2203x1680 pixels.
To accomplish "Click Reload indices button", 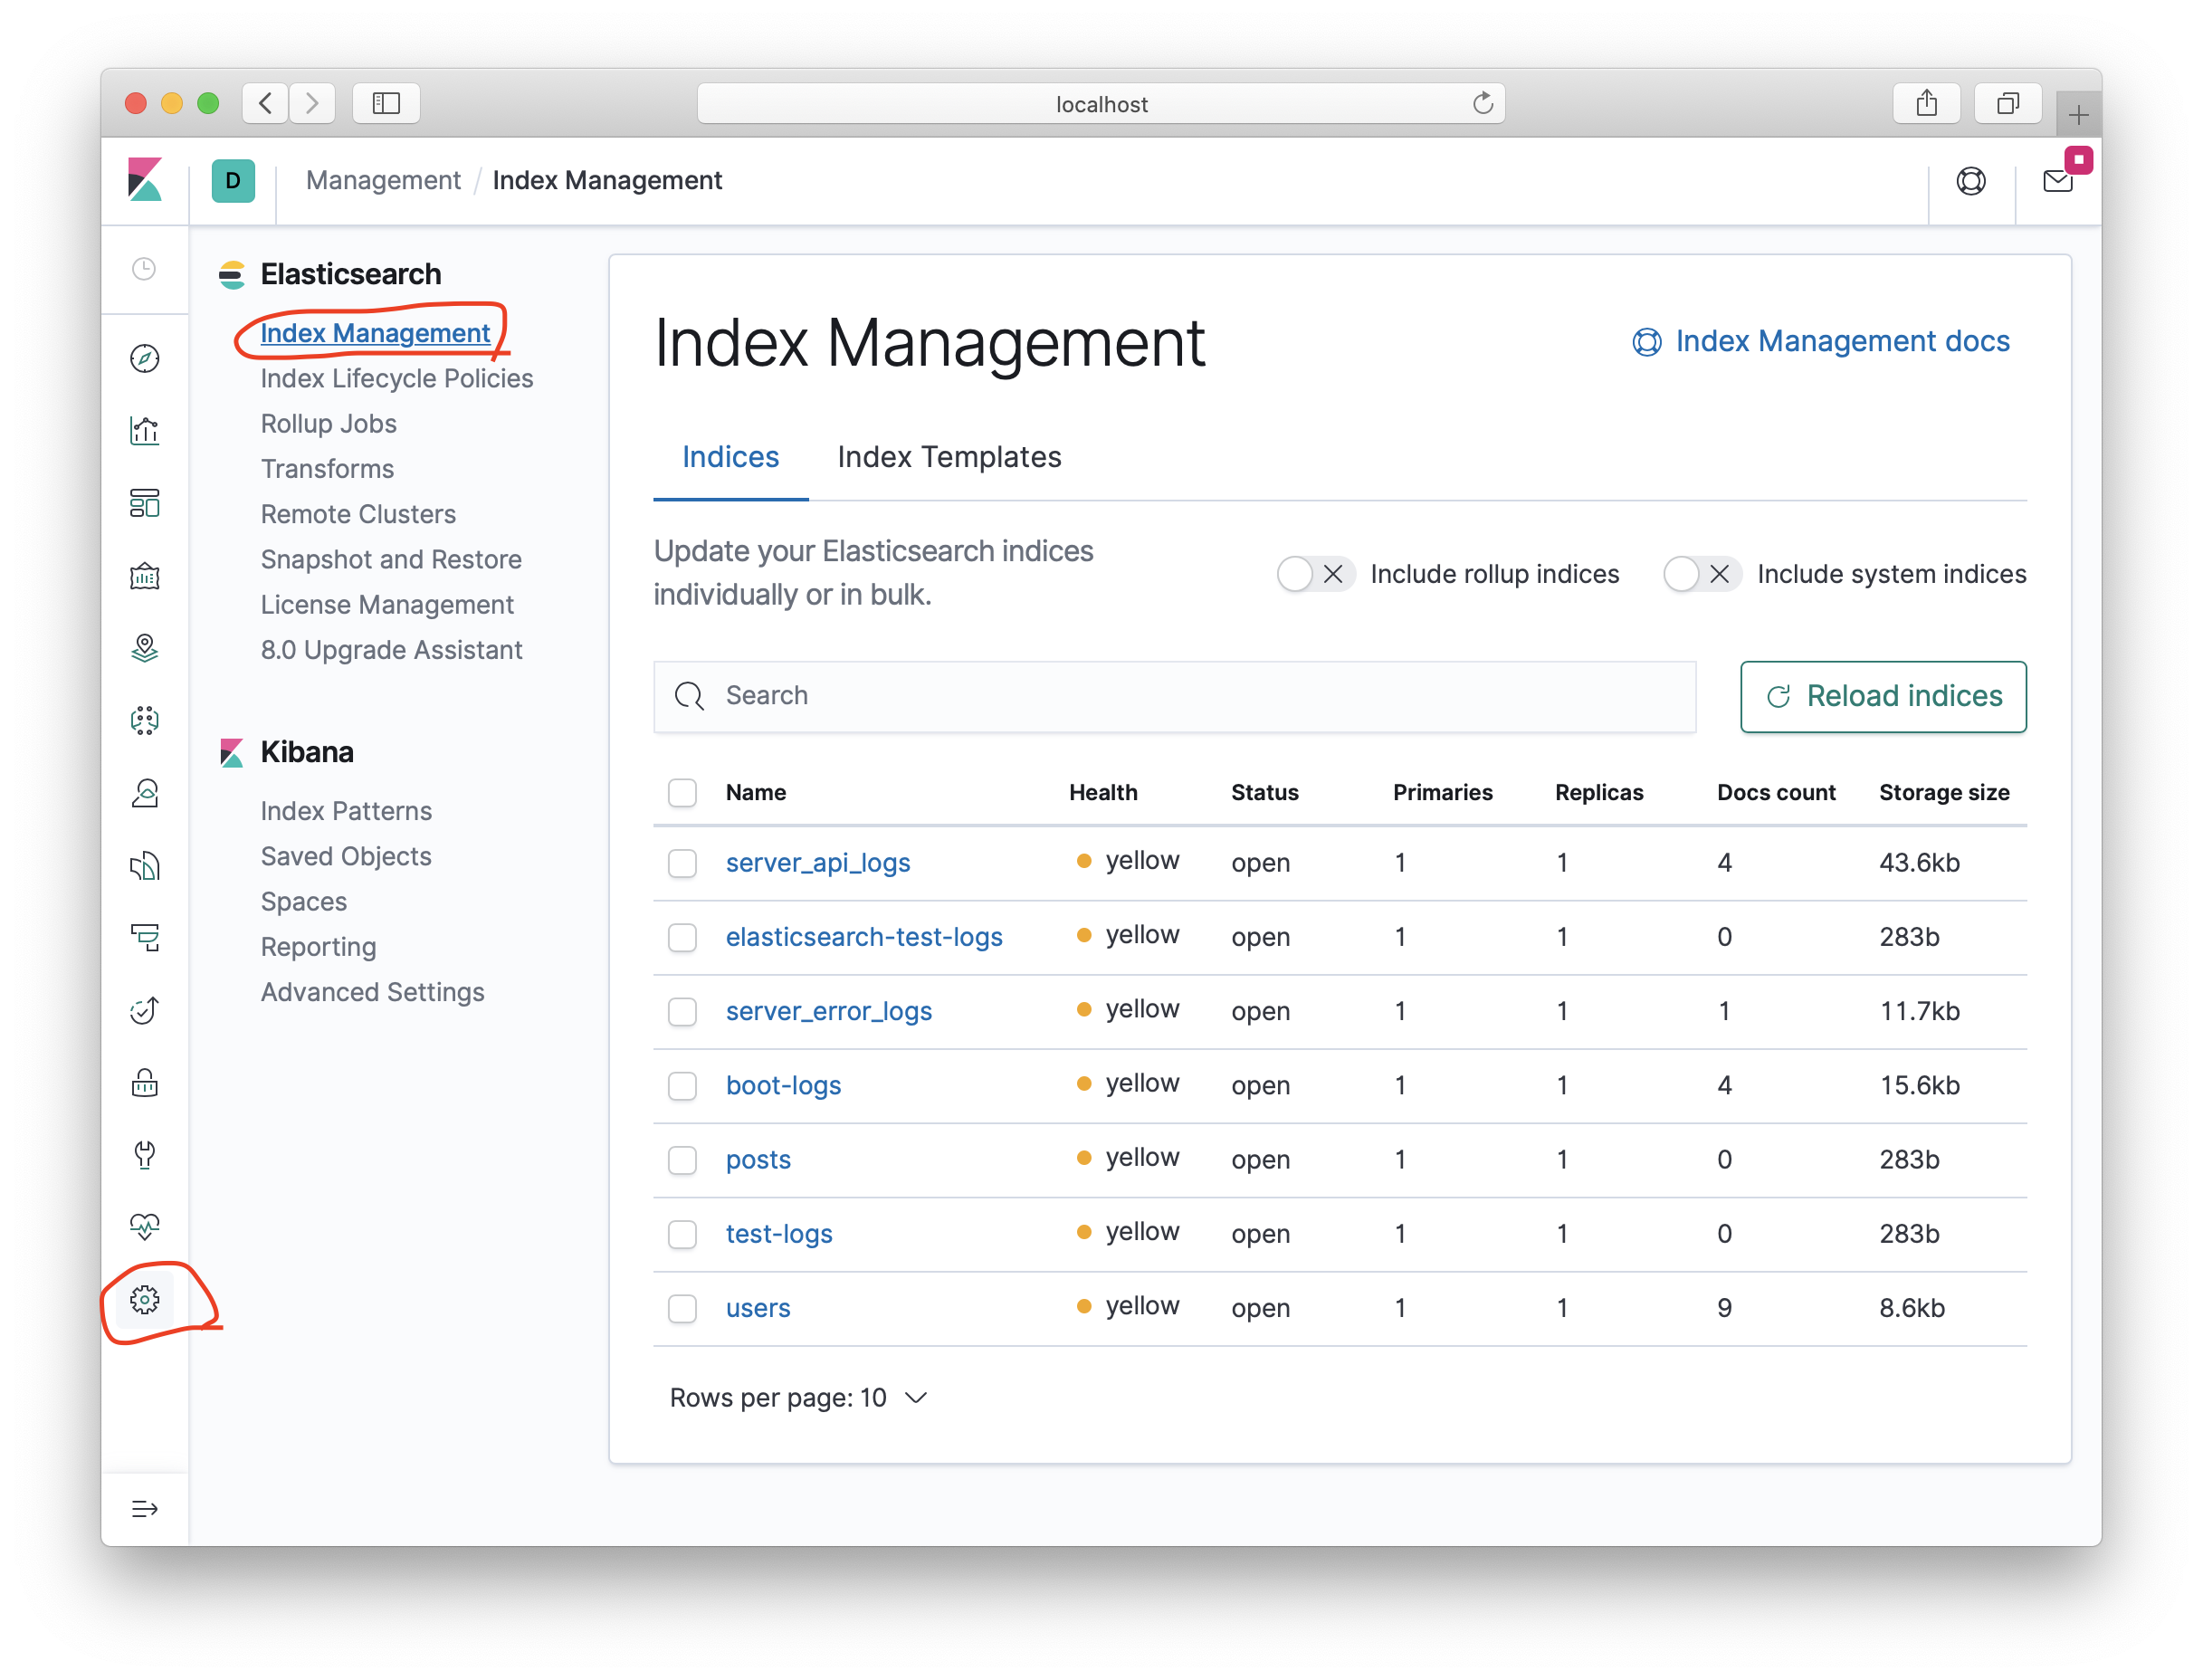I will 1885,695.
